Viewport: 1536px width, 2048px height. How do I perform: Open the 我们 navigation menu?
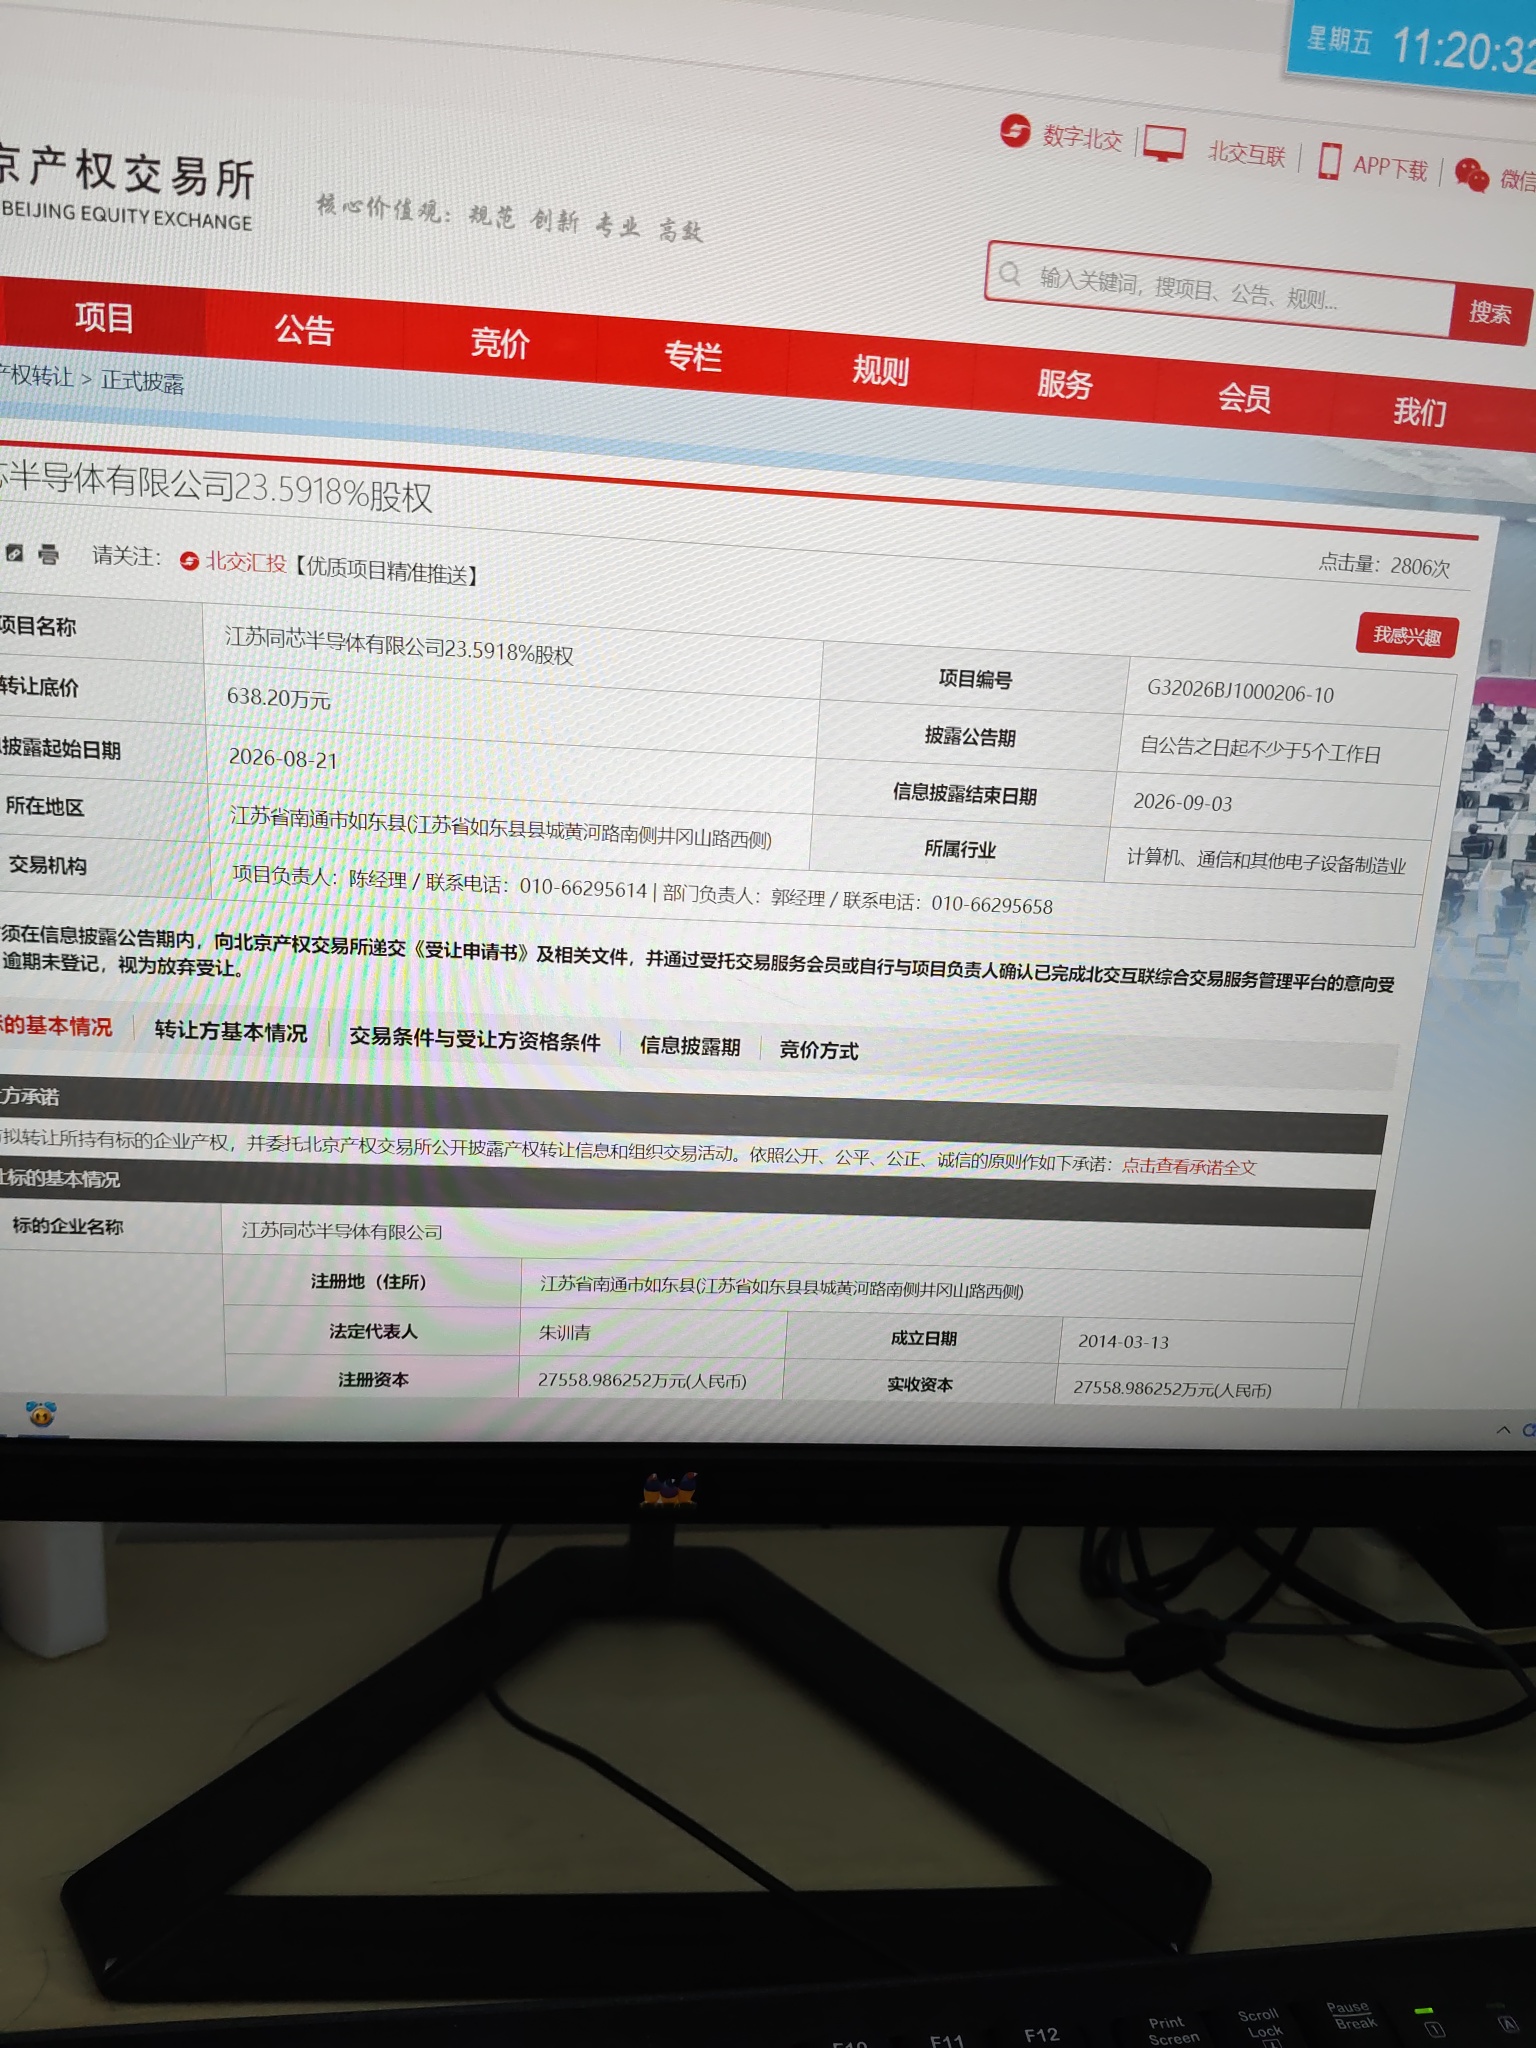1419,411
